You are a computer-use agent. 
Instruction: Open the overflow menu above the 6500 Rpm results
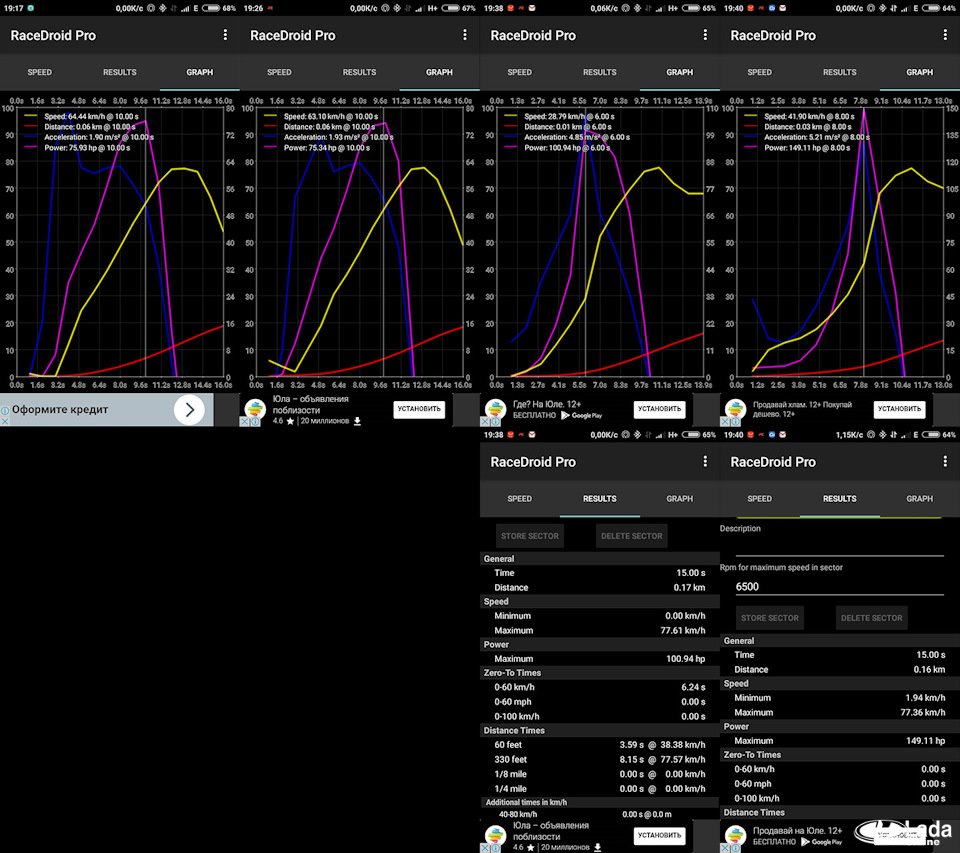coord(945,461)
